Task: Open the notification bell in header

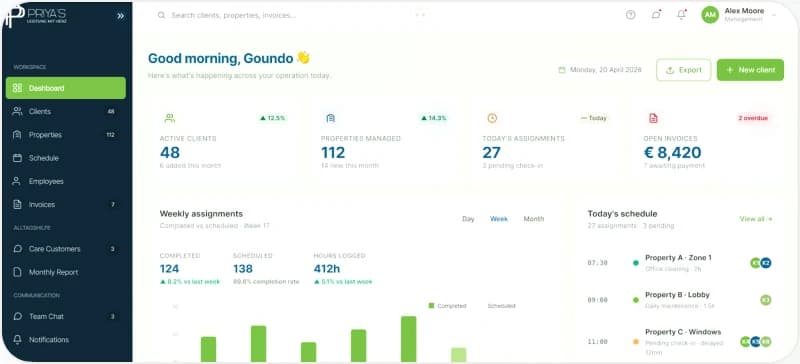Action: (x=681, y=15)
